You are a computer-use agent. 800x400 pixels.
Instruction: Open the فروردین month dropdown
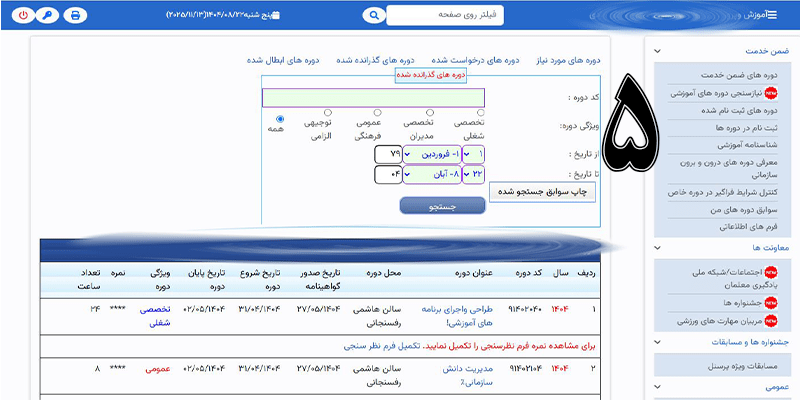click(432, 154)
